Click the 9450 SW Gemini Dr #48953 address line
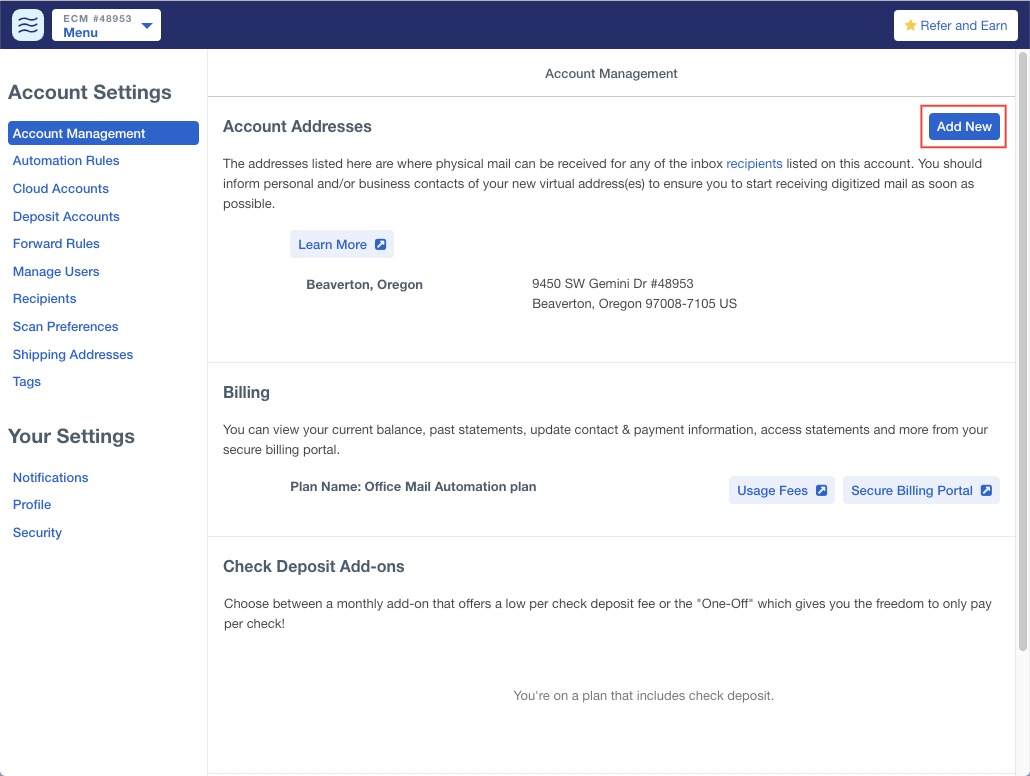The height and width of the screenshot is (776, 1030). (x=612, y=284)
